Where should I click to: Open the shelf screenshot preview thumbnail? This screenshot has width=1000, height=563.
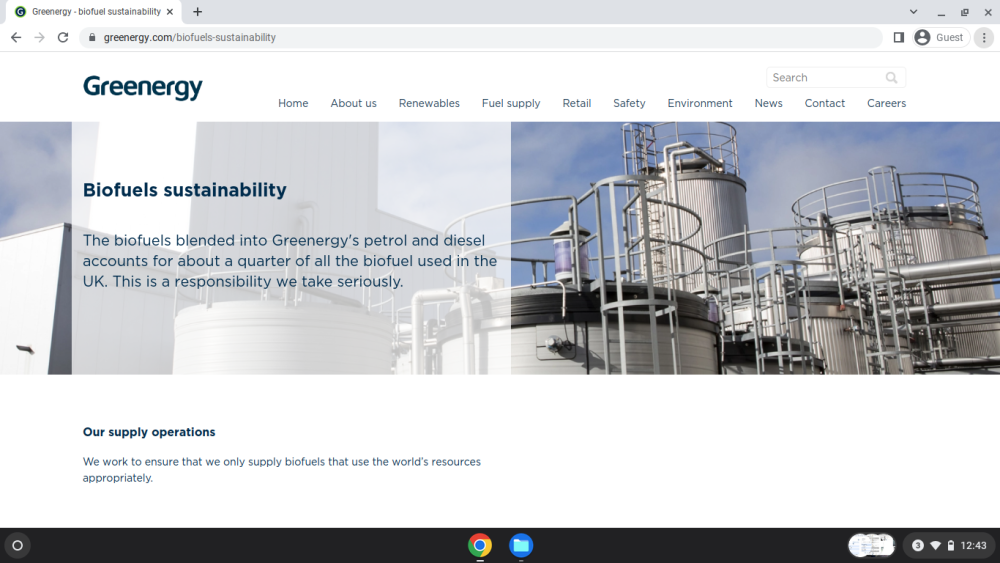tap(871, 546)
